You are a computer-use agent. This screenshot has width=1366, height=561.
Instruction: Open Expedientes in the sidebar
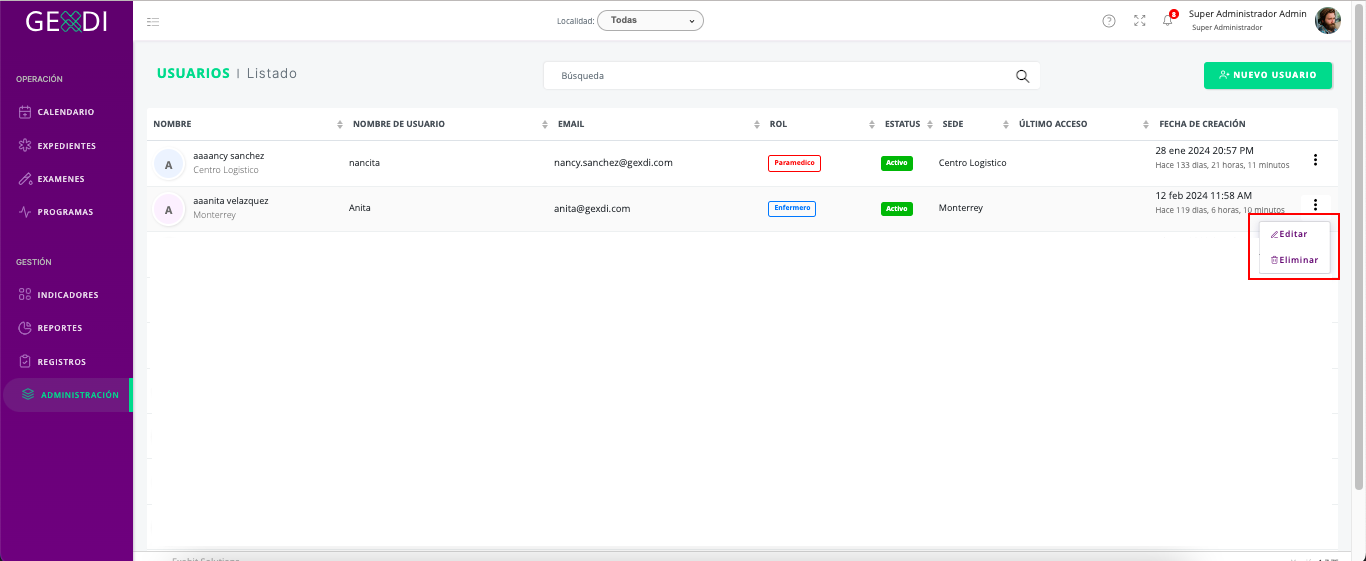point(66,146)
